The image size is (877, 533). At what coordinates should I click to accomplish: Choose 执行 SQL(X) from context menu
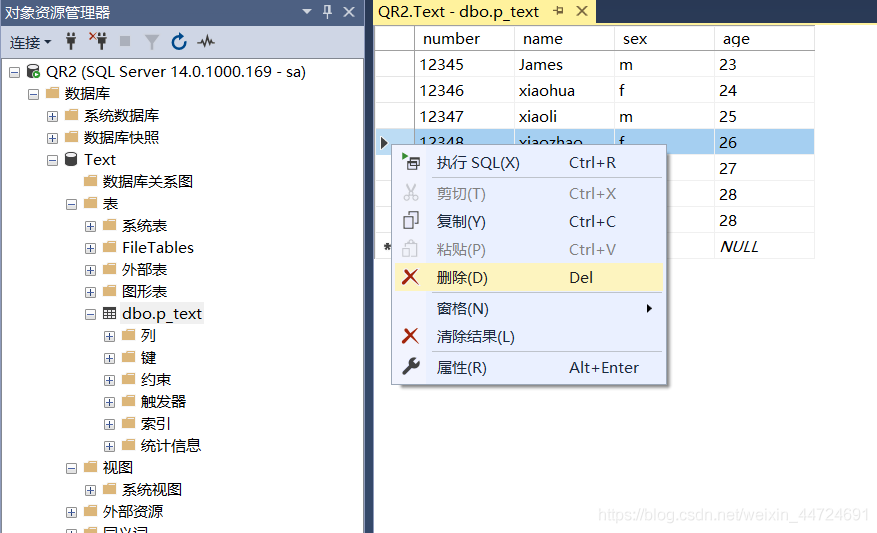coord(529,163)
